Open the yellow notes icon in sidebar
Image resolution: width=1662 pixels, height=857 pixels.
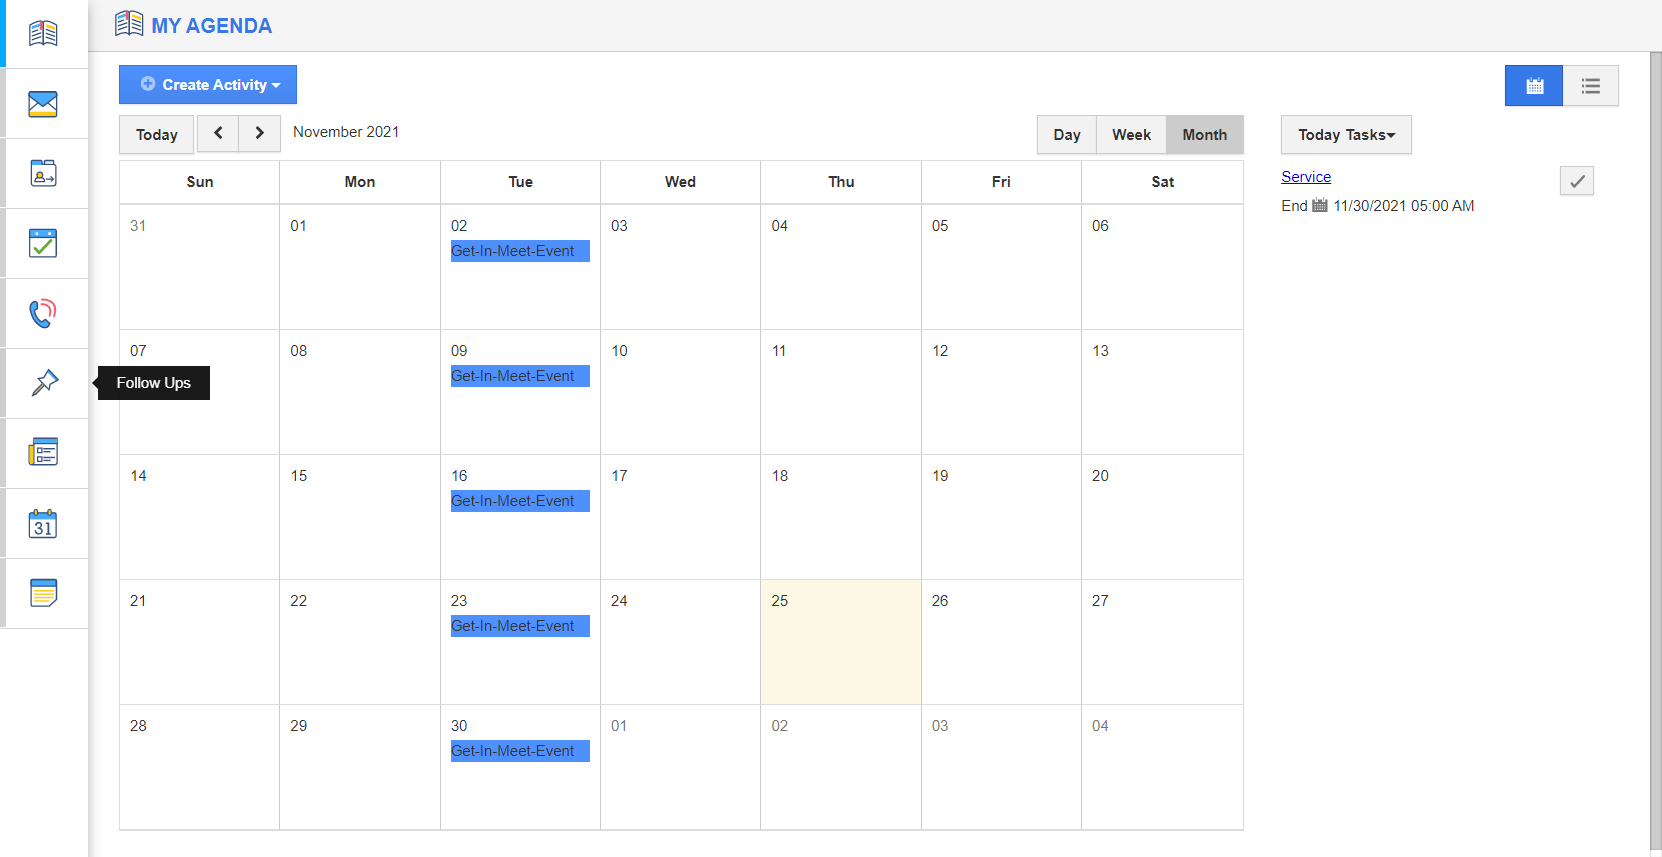(43, 593)
